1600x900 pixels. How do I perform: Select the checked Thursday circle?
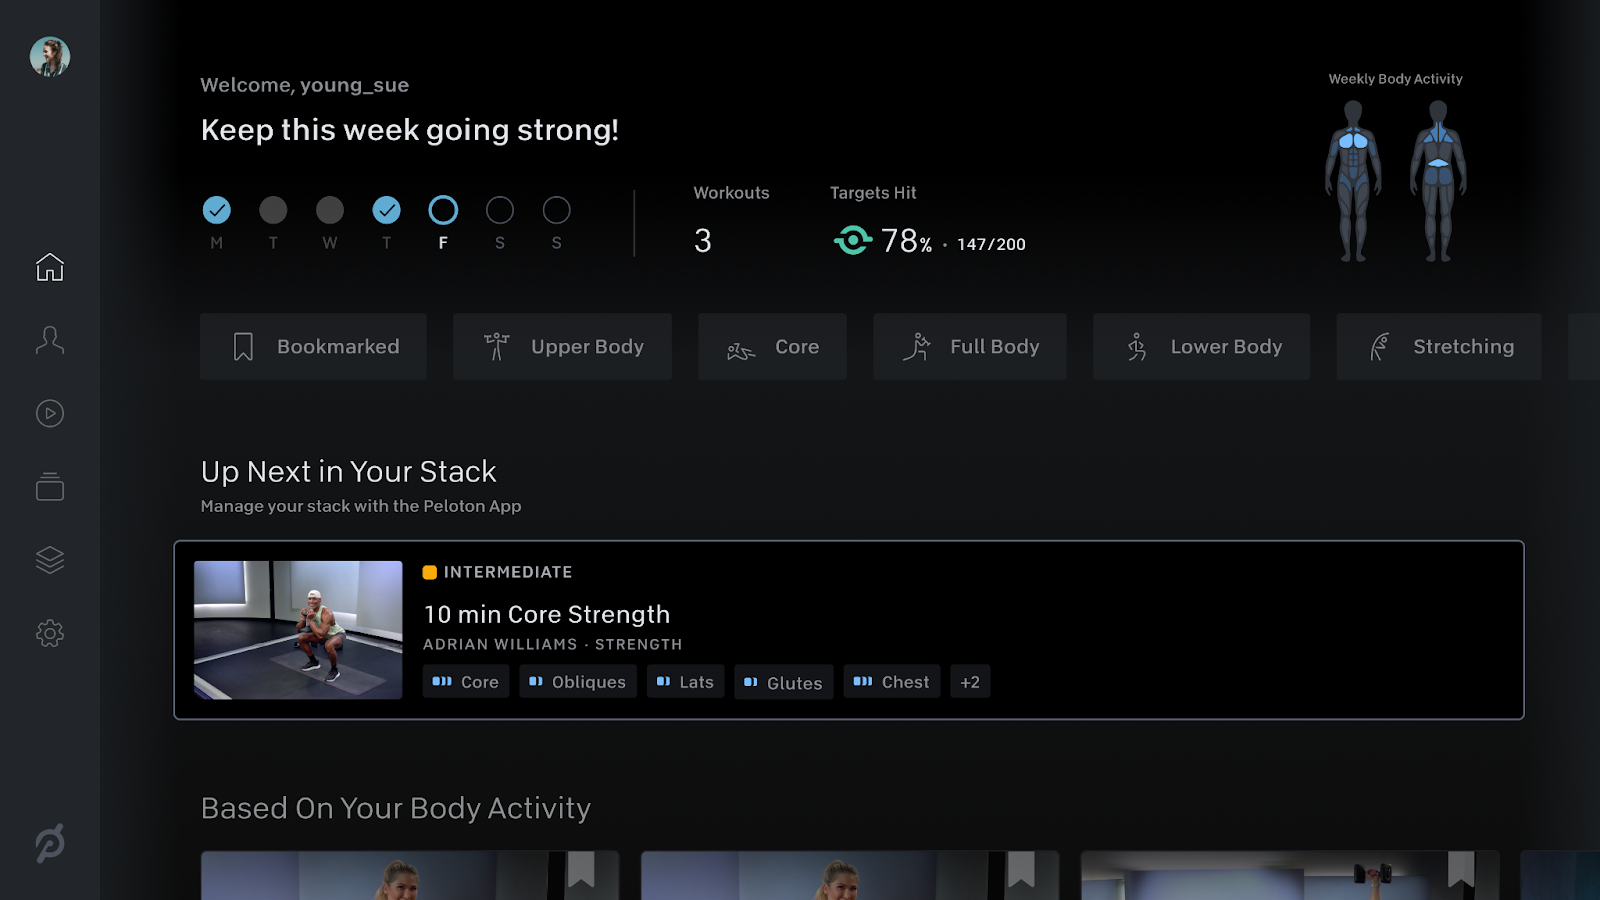click(x=387, y=210)
